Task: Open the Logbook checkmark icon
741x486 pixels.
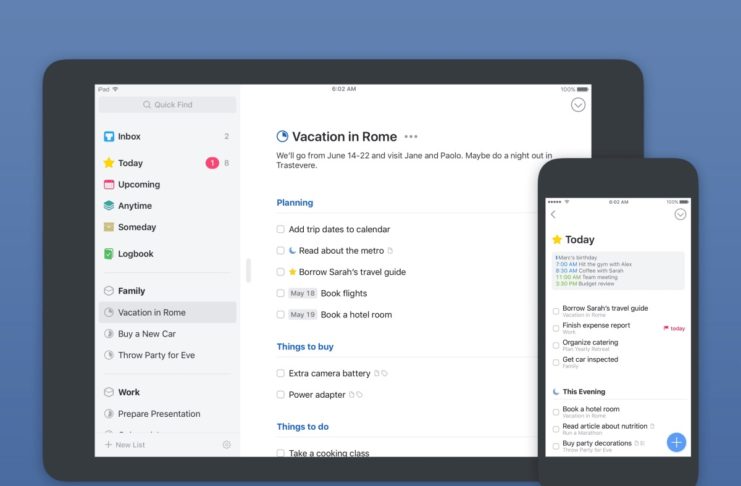Action: pyautogui.click(x=109, y=254)
